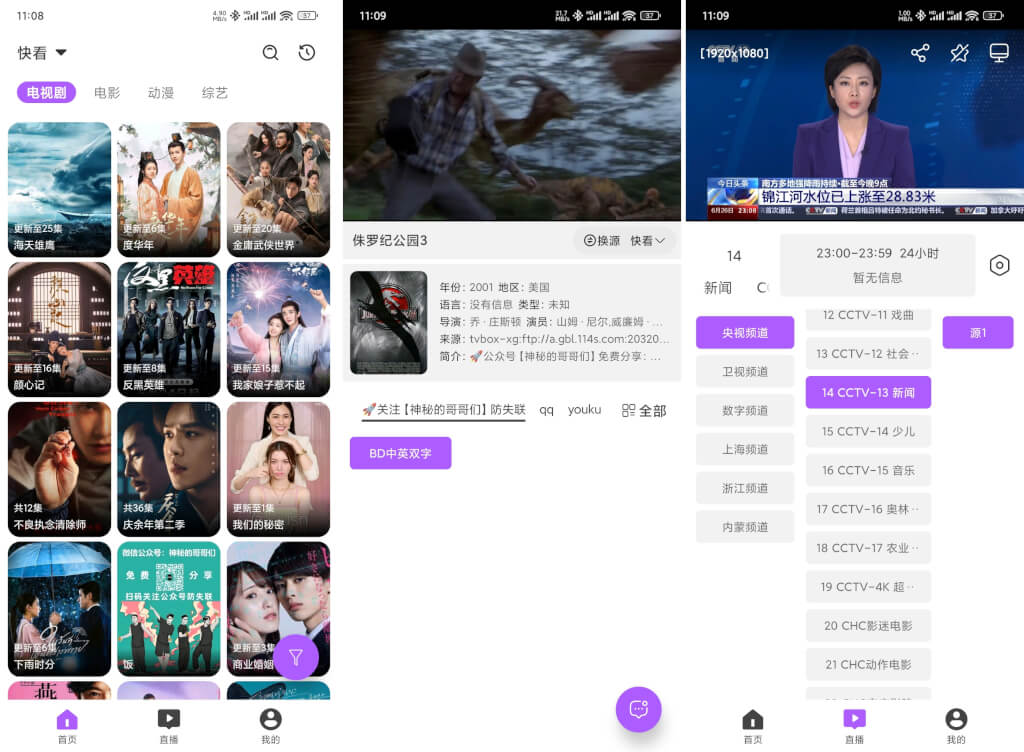Open the 庆余年第二季 series poster
Screen dimensions: 1024x752
[x=168, y=469]
